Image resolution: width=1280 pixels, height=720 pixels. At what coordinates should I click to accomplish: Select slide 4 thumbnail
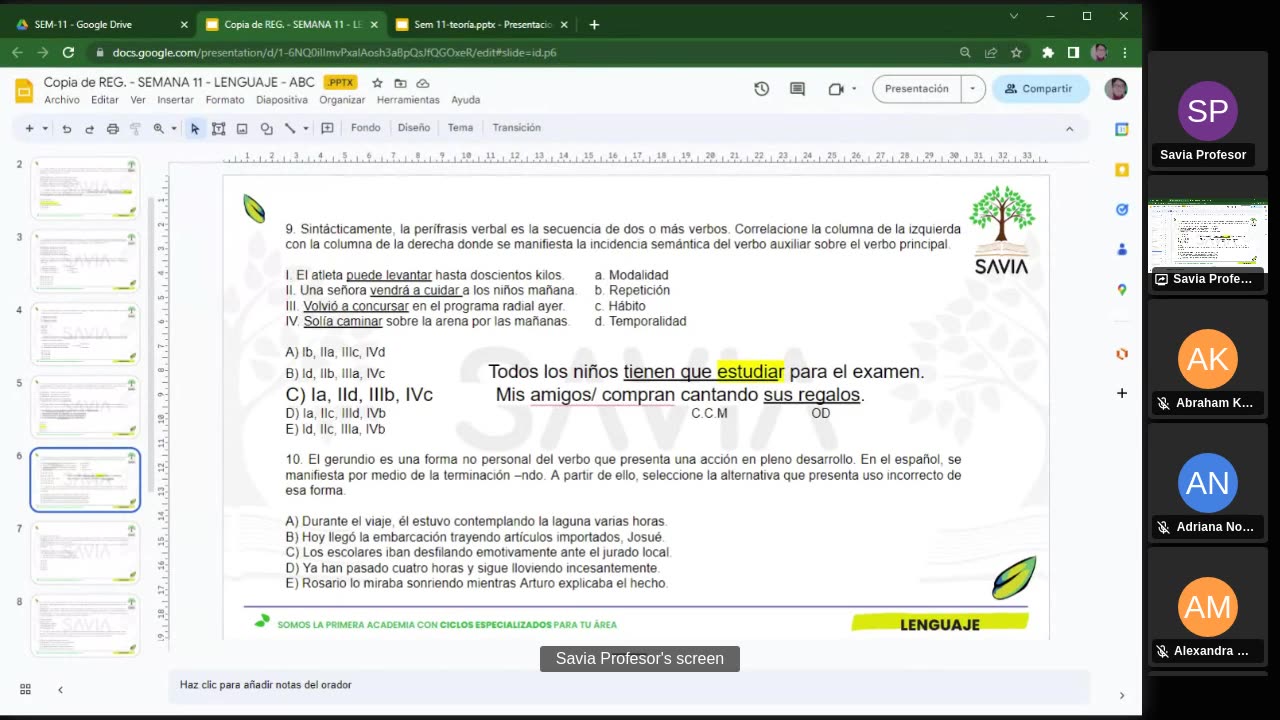click(85, 334)
